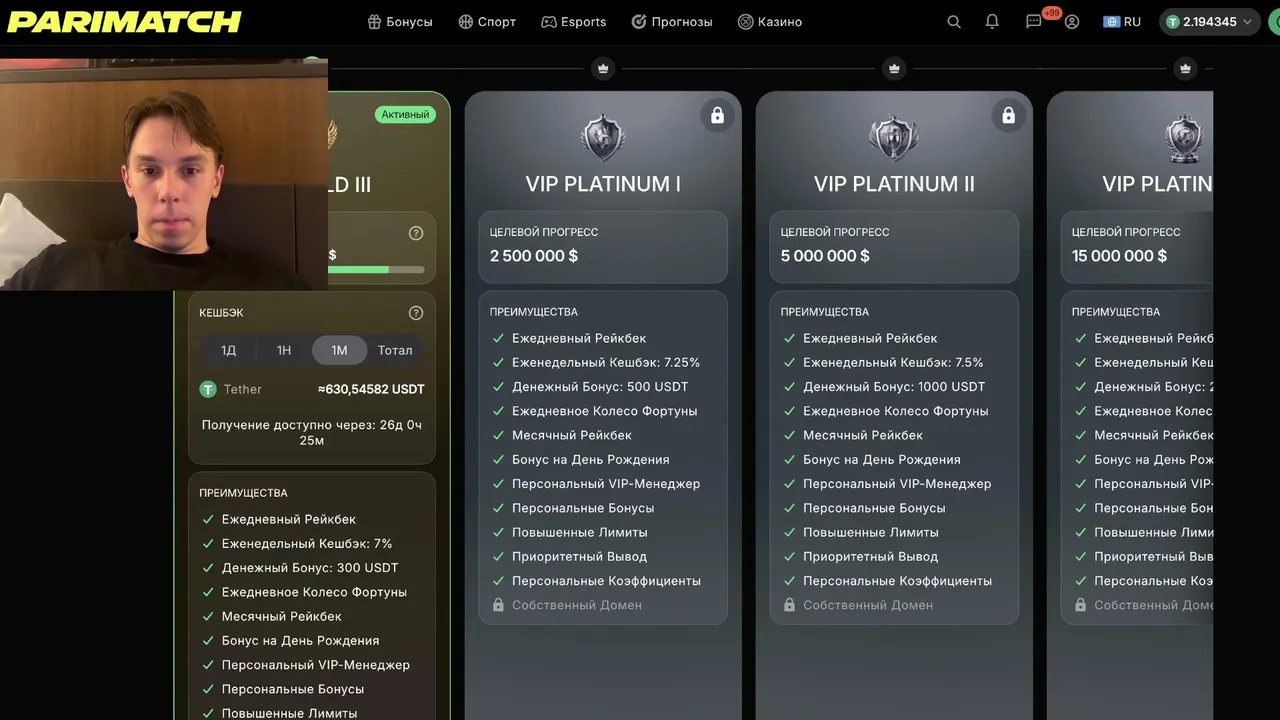Open help icon beside progress amount
The image size is (1280, 720).
click(416, 233)
